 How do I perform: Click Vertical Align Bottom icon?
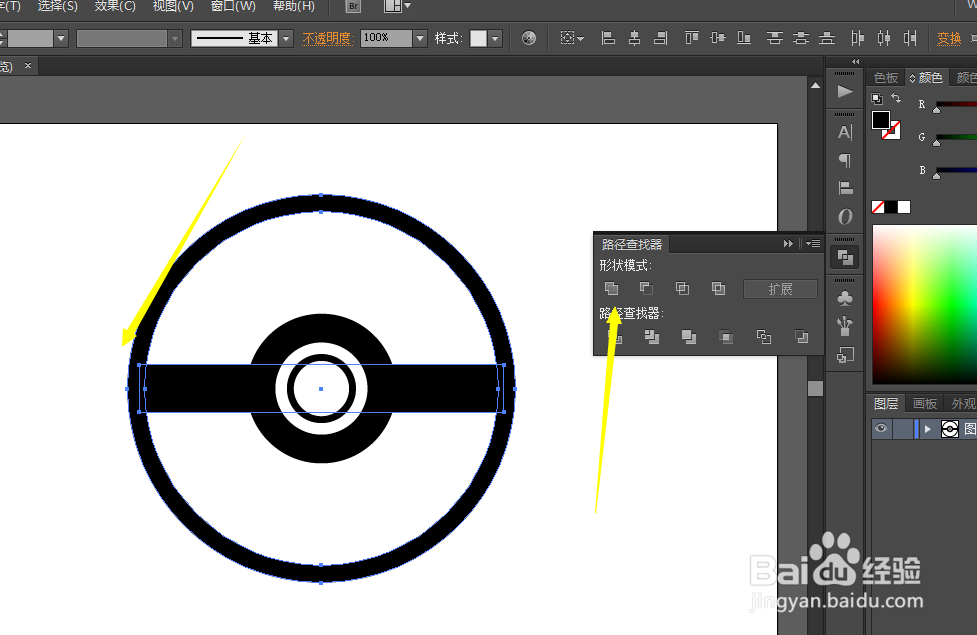click(x=744, y=39)
